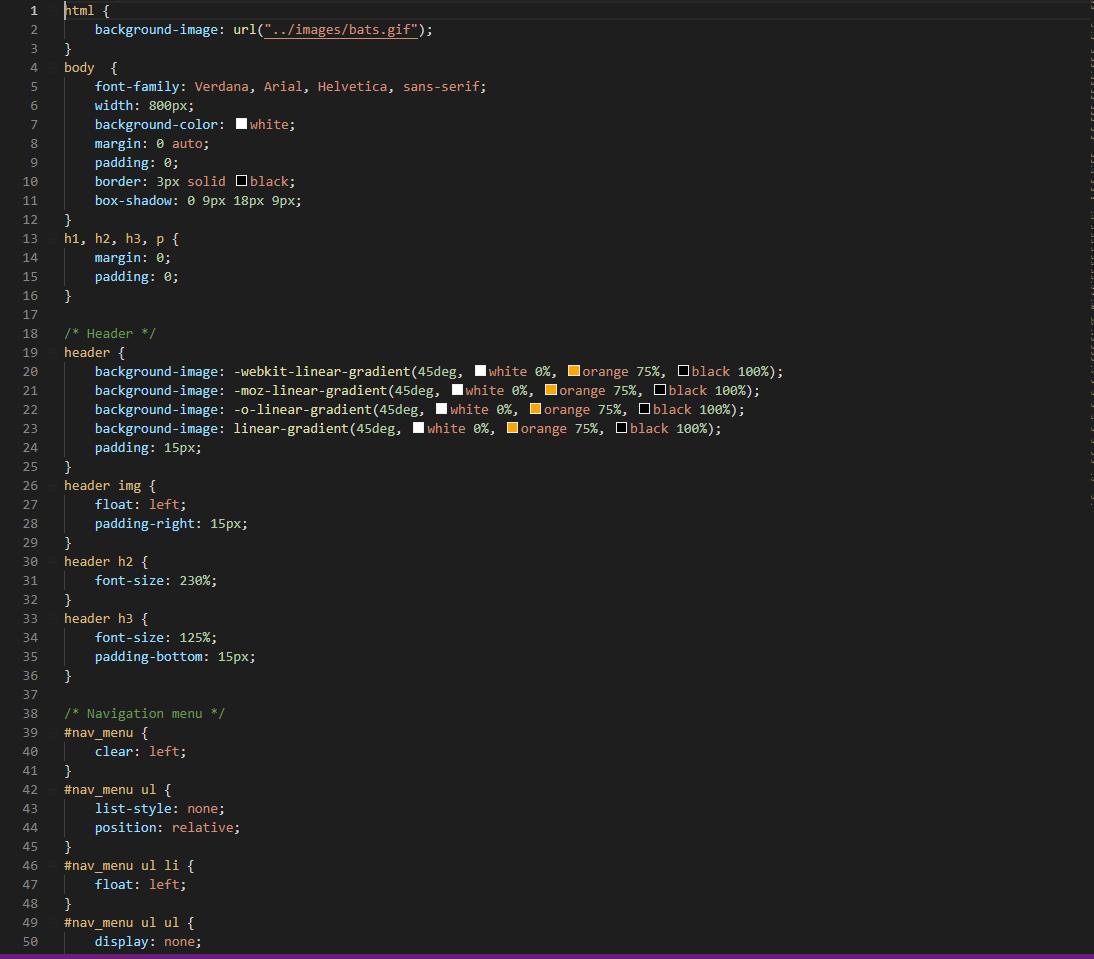The image size is (1094, 959).
Task: Click the body selector on line 4
Action: [x=79, y=68]
